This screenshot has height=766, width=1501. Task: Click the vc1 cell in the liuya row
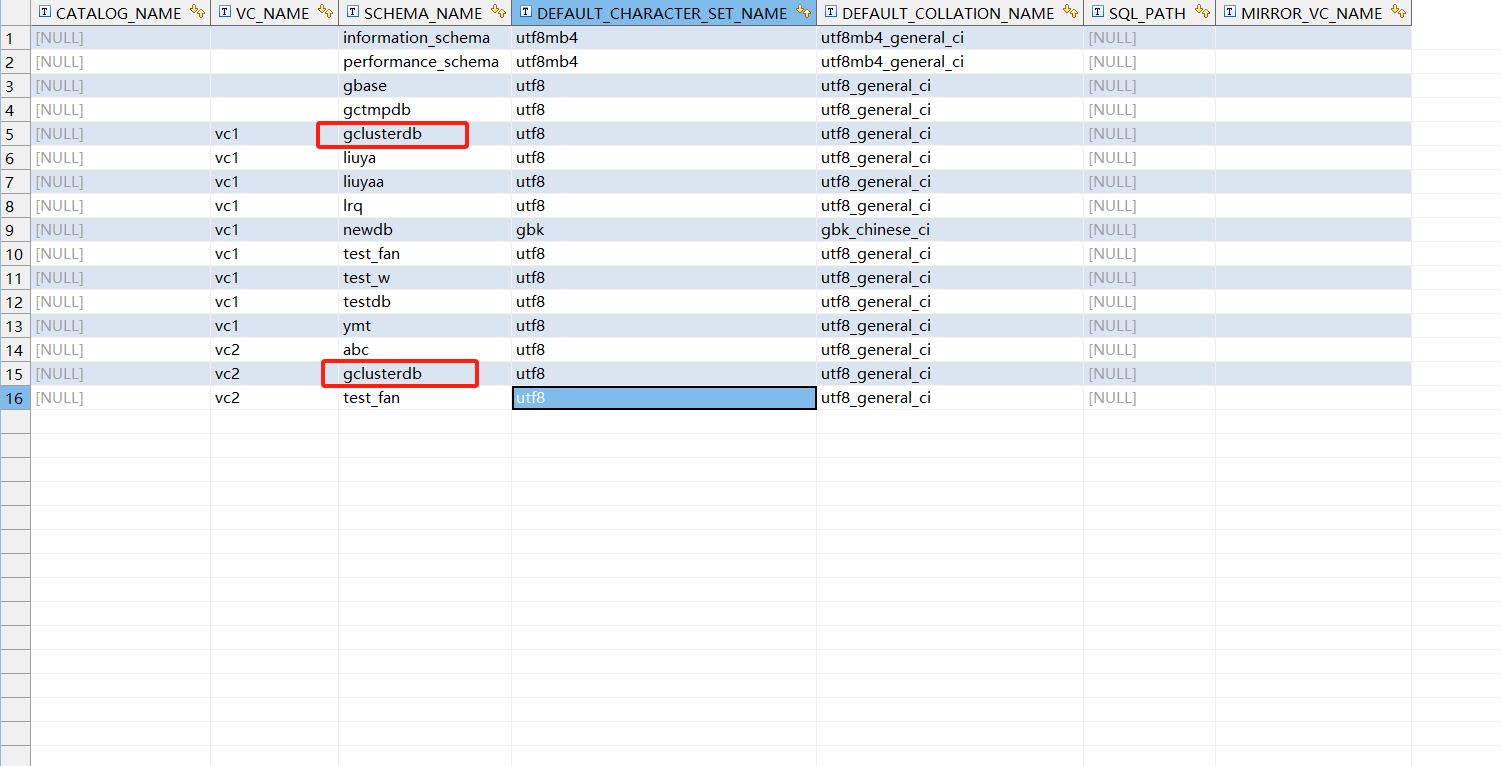click(x=275, y=158)
